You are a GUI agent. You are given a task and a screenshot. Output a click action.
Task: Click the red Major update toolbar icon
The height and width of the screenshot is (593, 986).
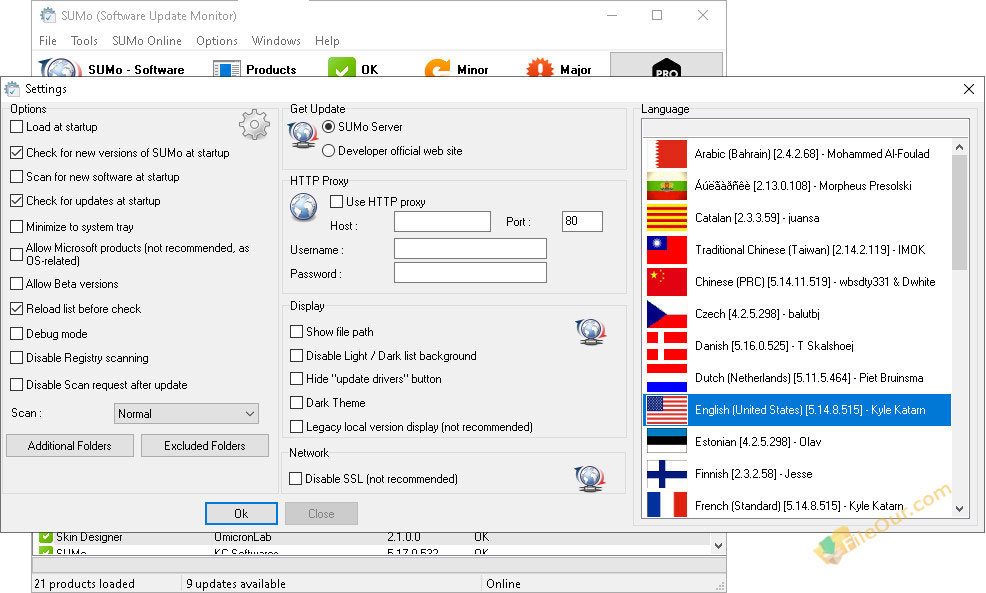point(540,68)
